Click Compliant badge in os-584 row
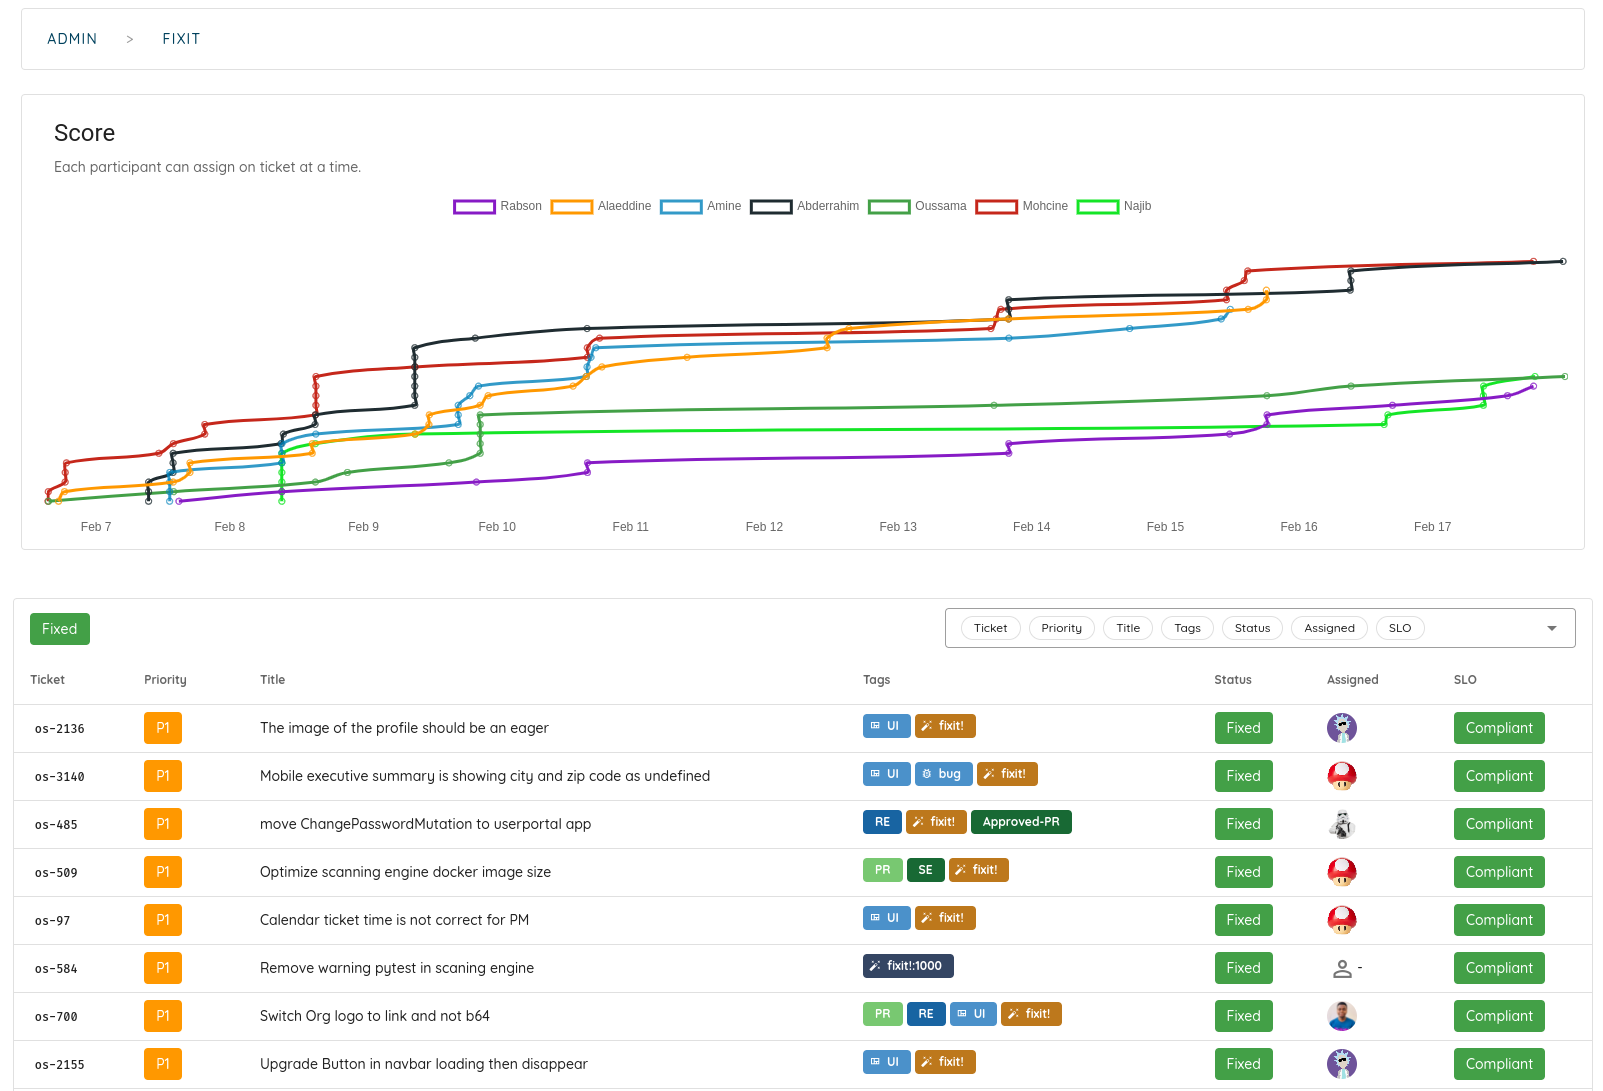 [x=1499, y=968]
